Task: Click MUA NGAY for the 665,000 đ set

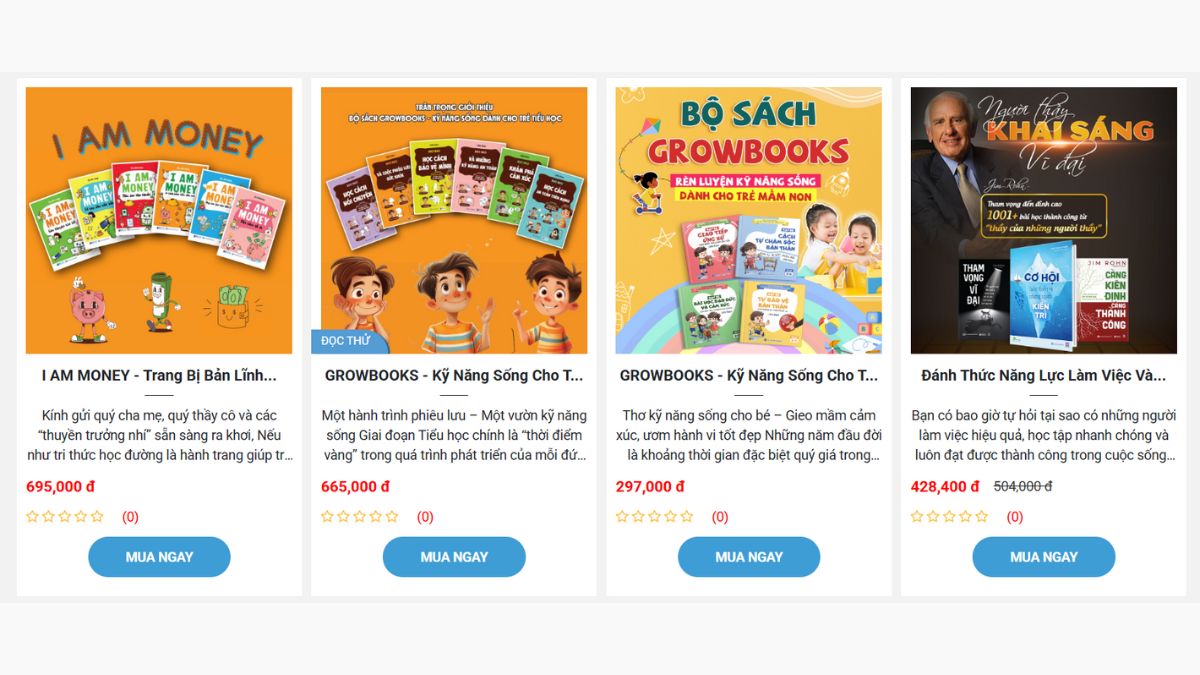Action: [454, 557]
